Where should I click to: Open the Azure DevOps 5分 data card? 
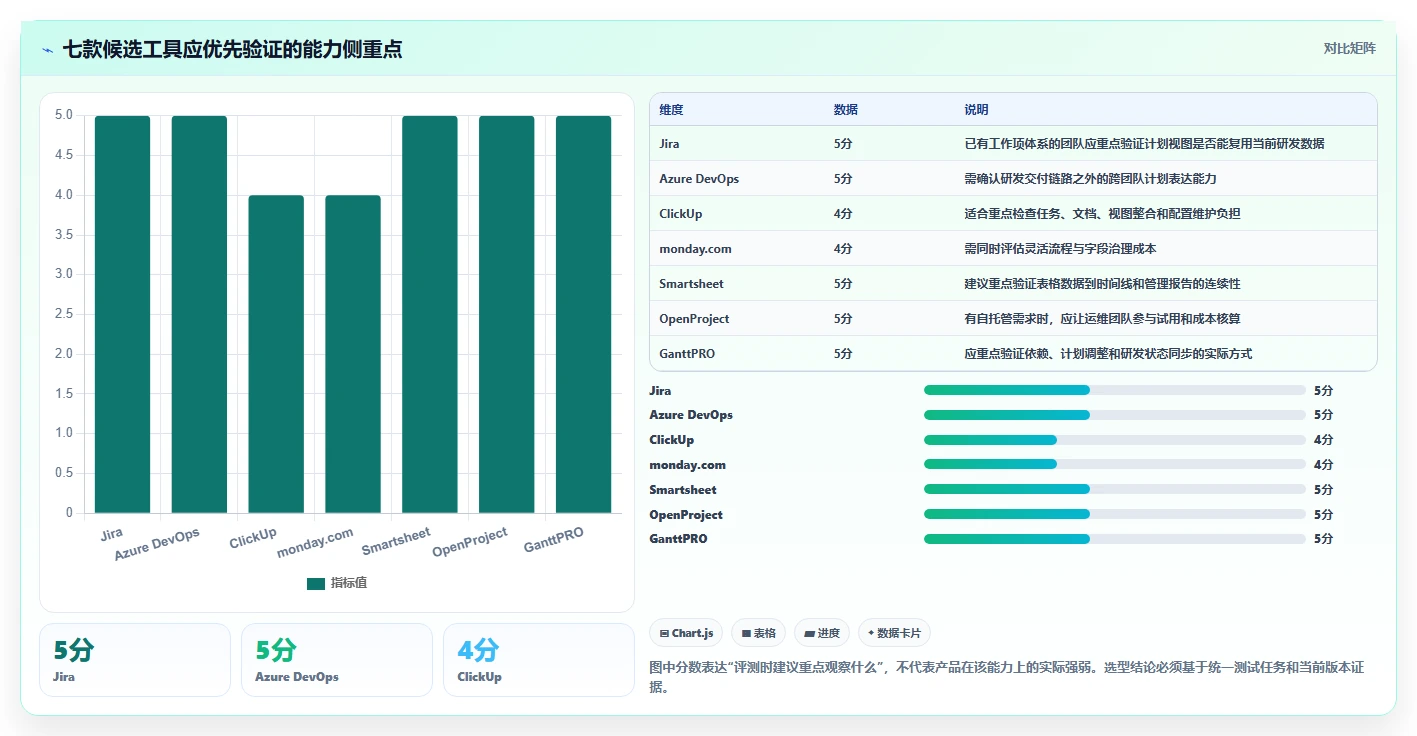[337, 660]
